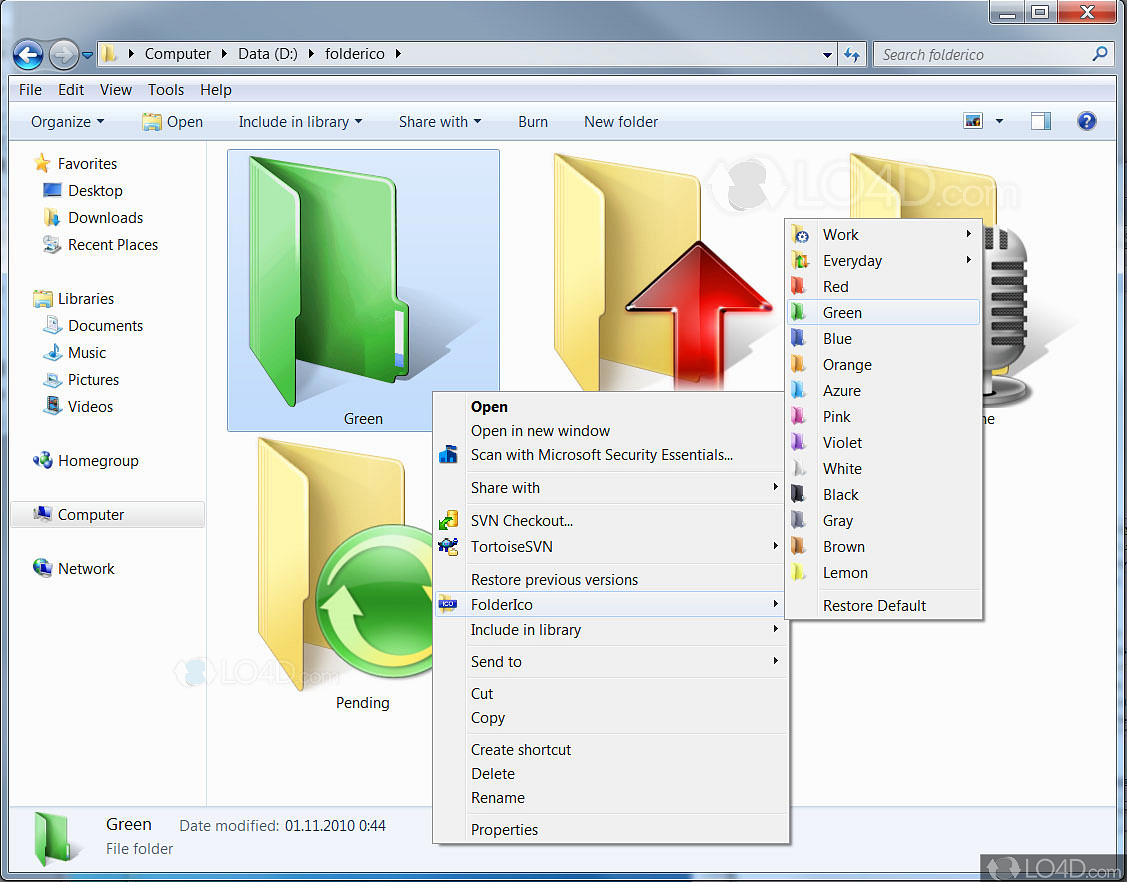This screenshot has width=1127, height=882.
Task: Select Properties in the context menu
Action: point(611,830)
